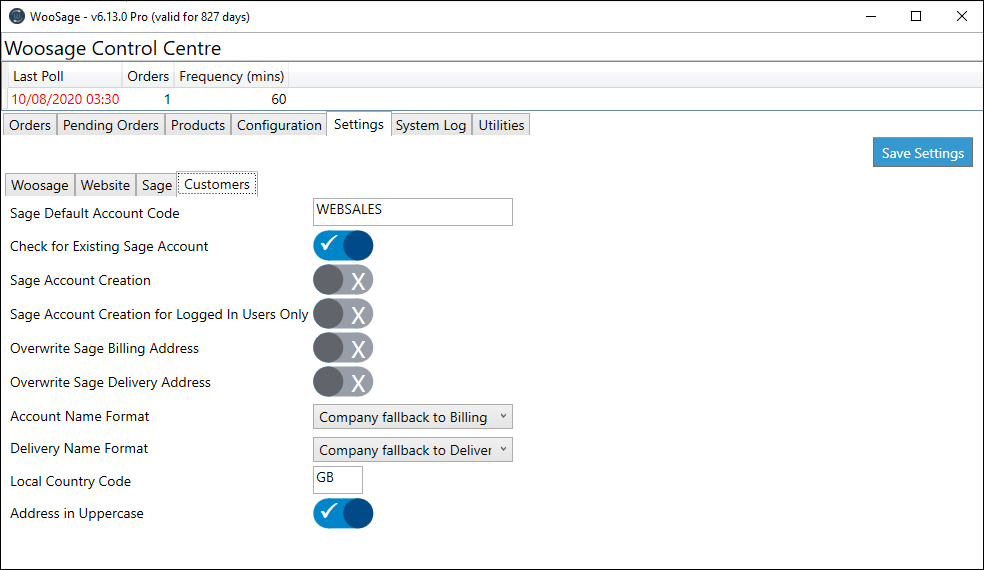Open the Sage settings sub-tab
Viewport: 984px width, 570px height.
(x=157, y=185)
